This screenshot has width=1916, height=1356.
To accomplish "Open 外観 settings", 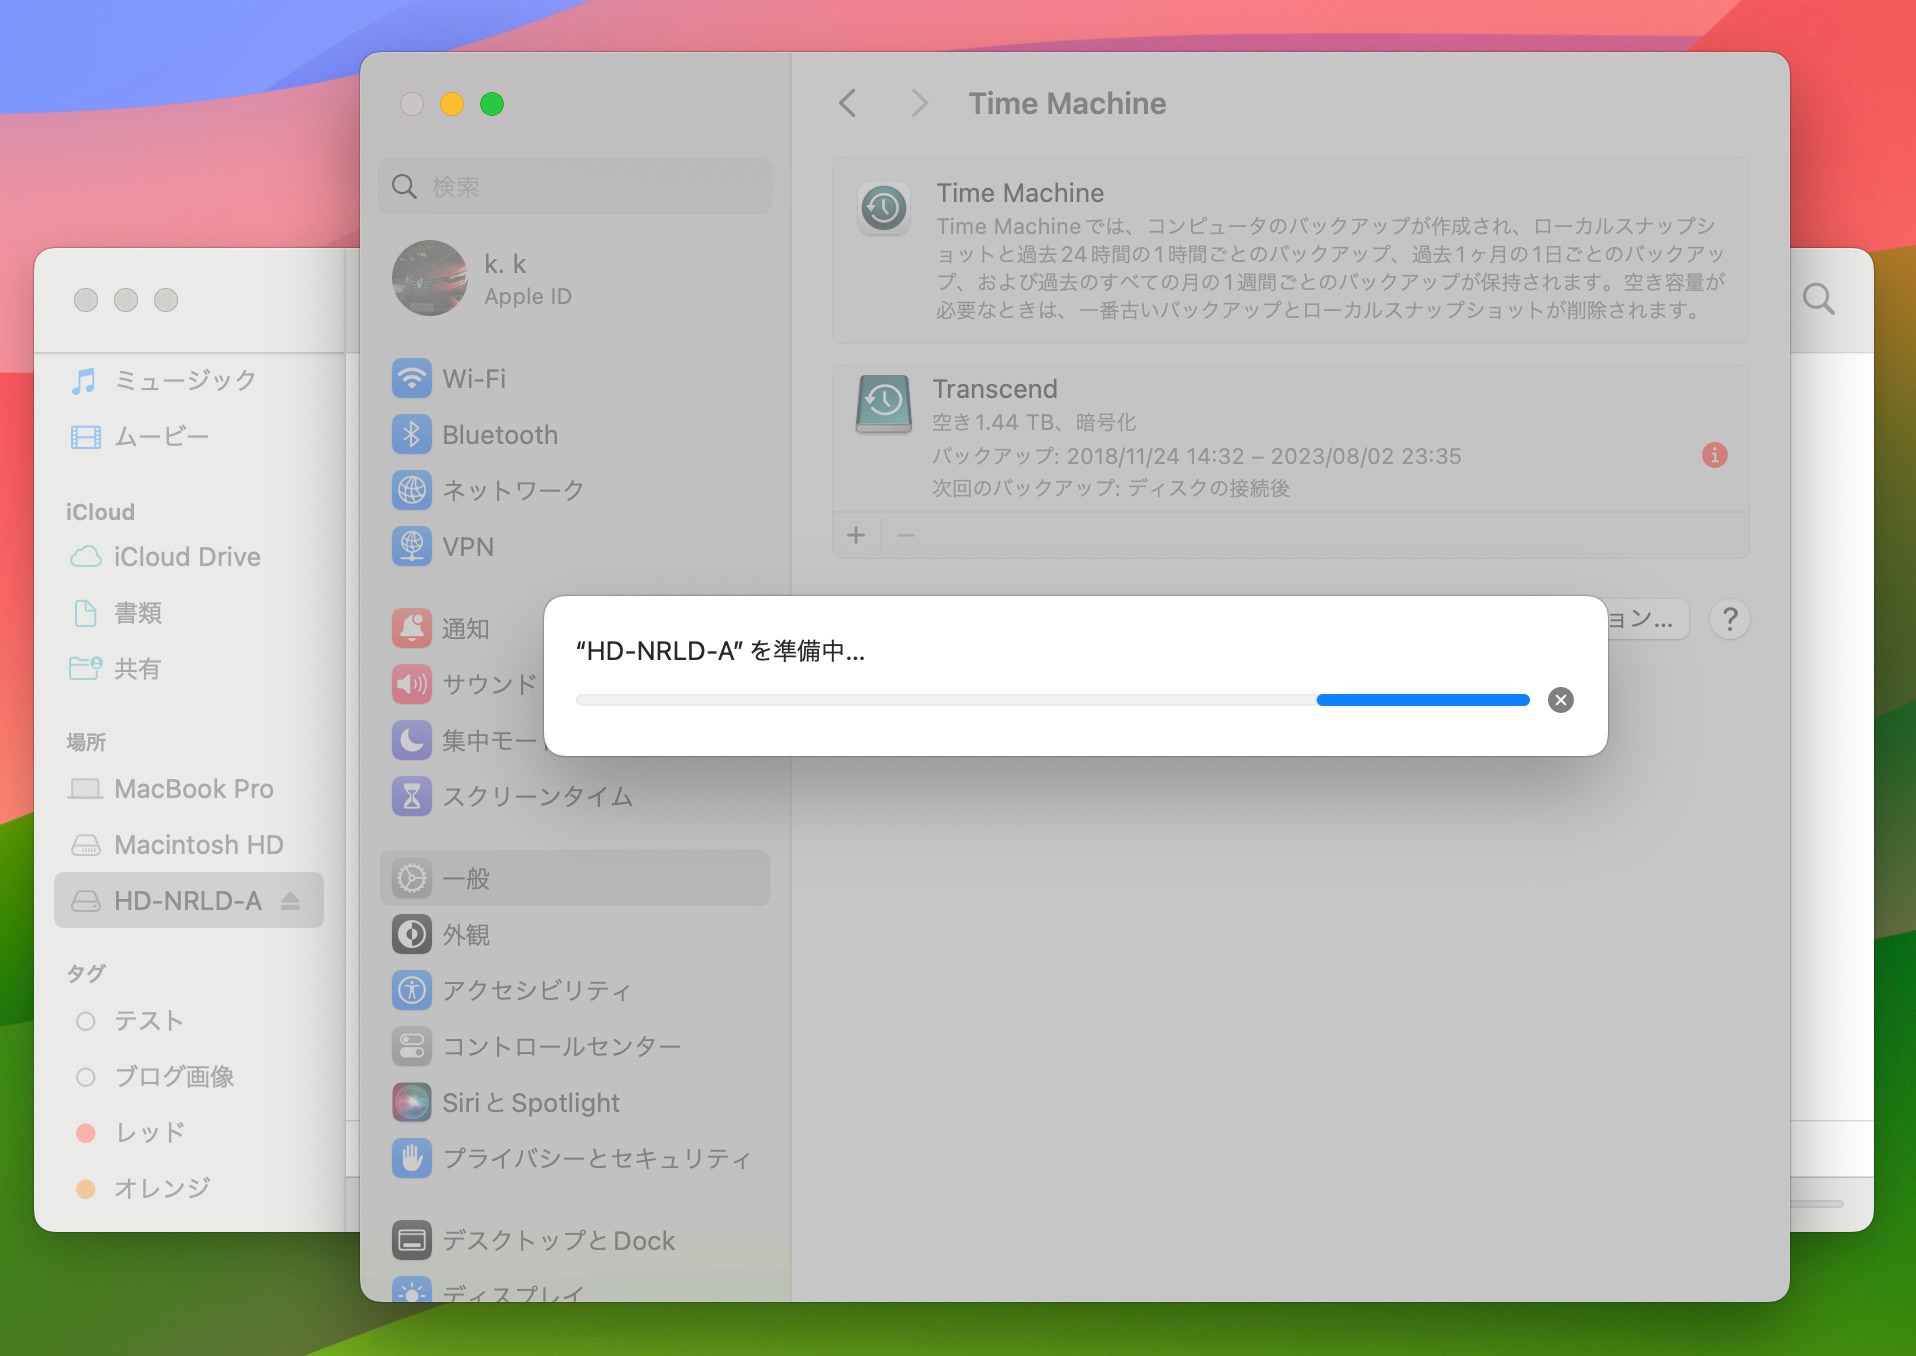I will click(575, 935).
